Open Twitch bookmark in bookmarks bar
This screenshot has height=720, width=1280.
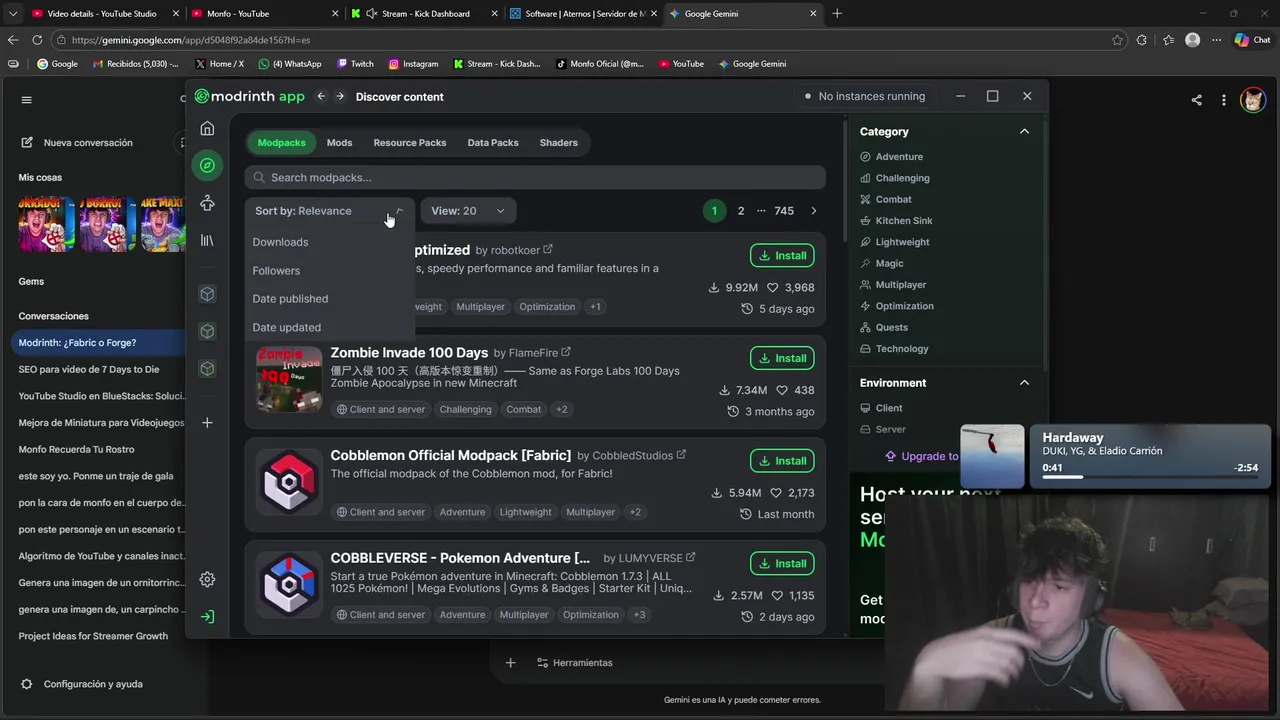coord(355,64)
